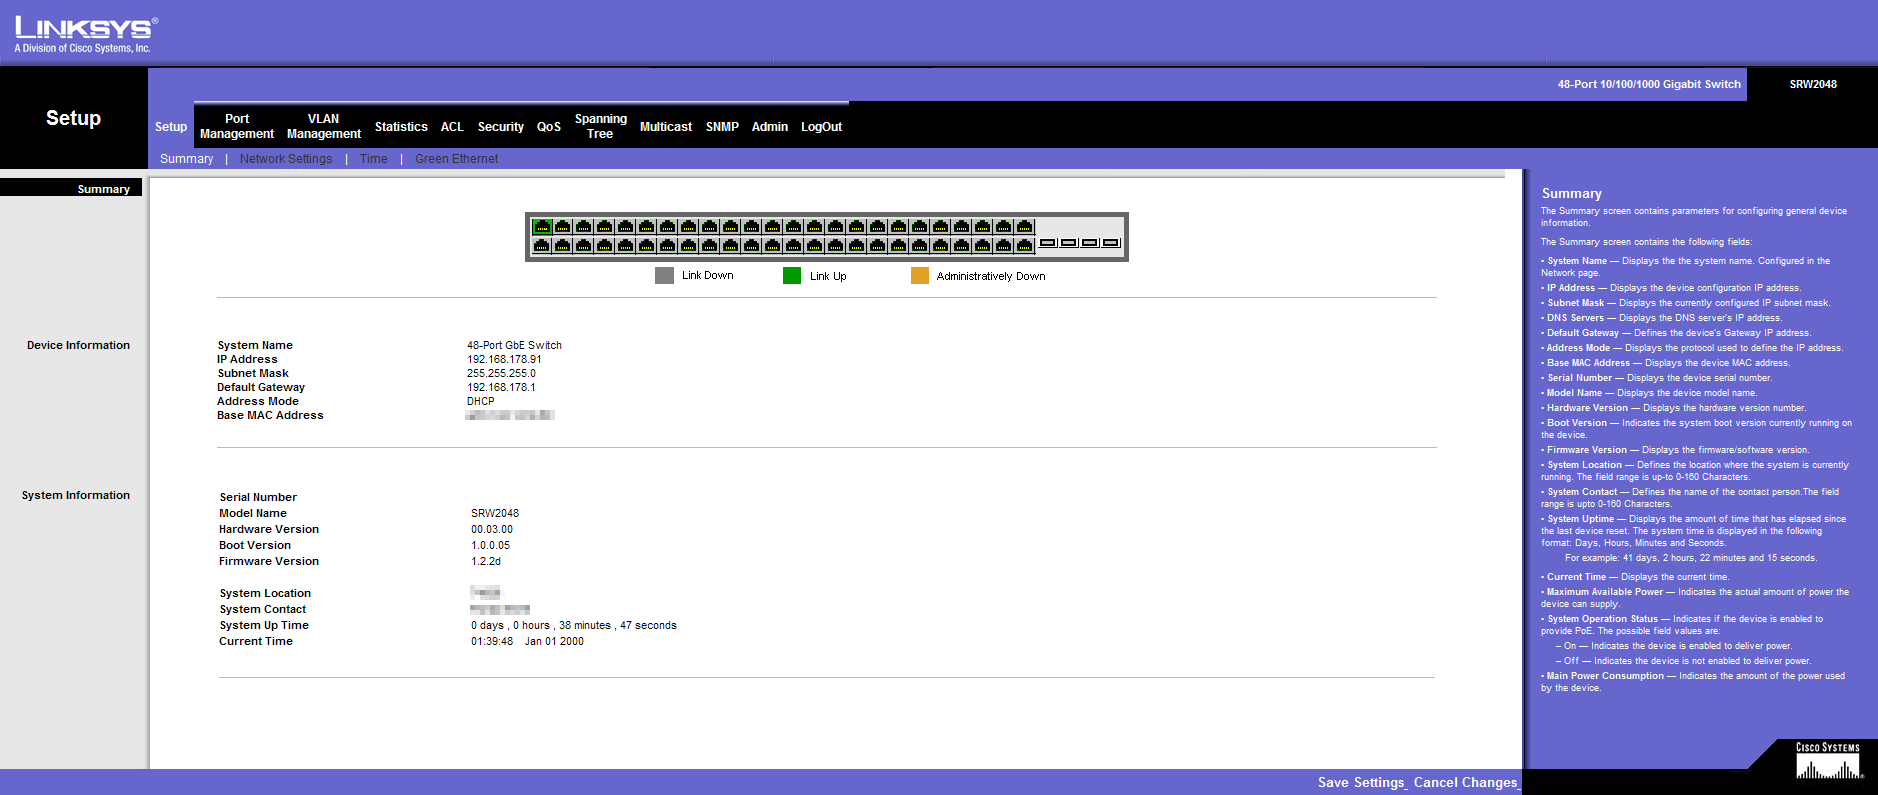Click Save Settings

click(1361, 782)
